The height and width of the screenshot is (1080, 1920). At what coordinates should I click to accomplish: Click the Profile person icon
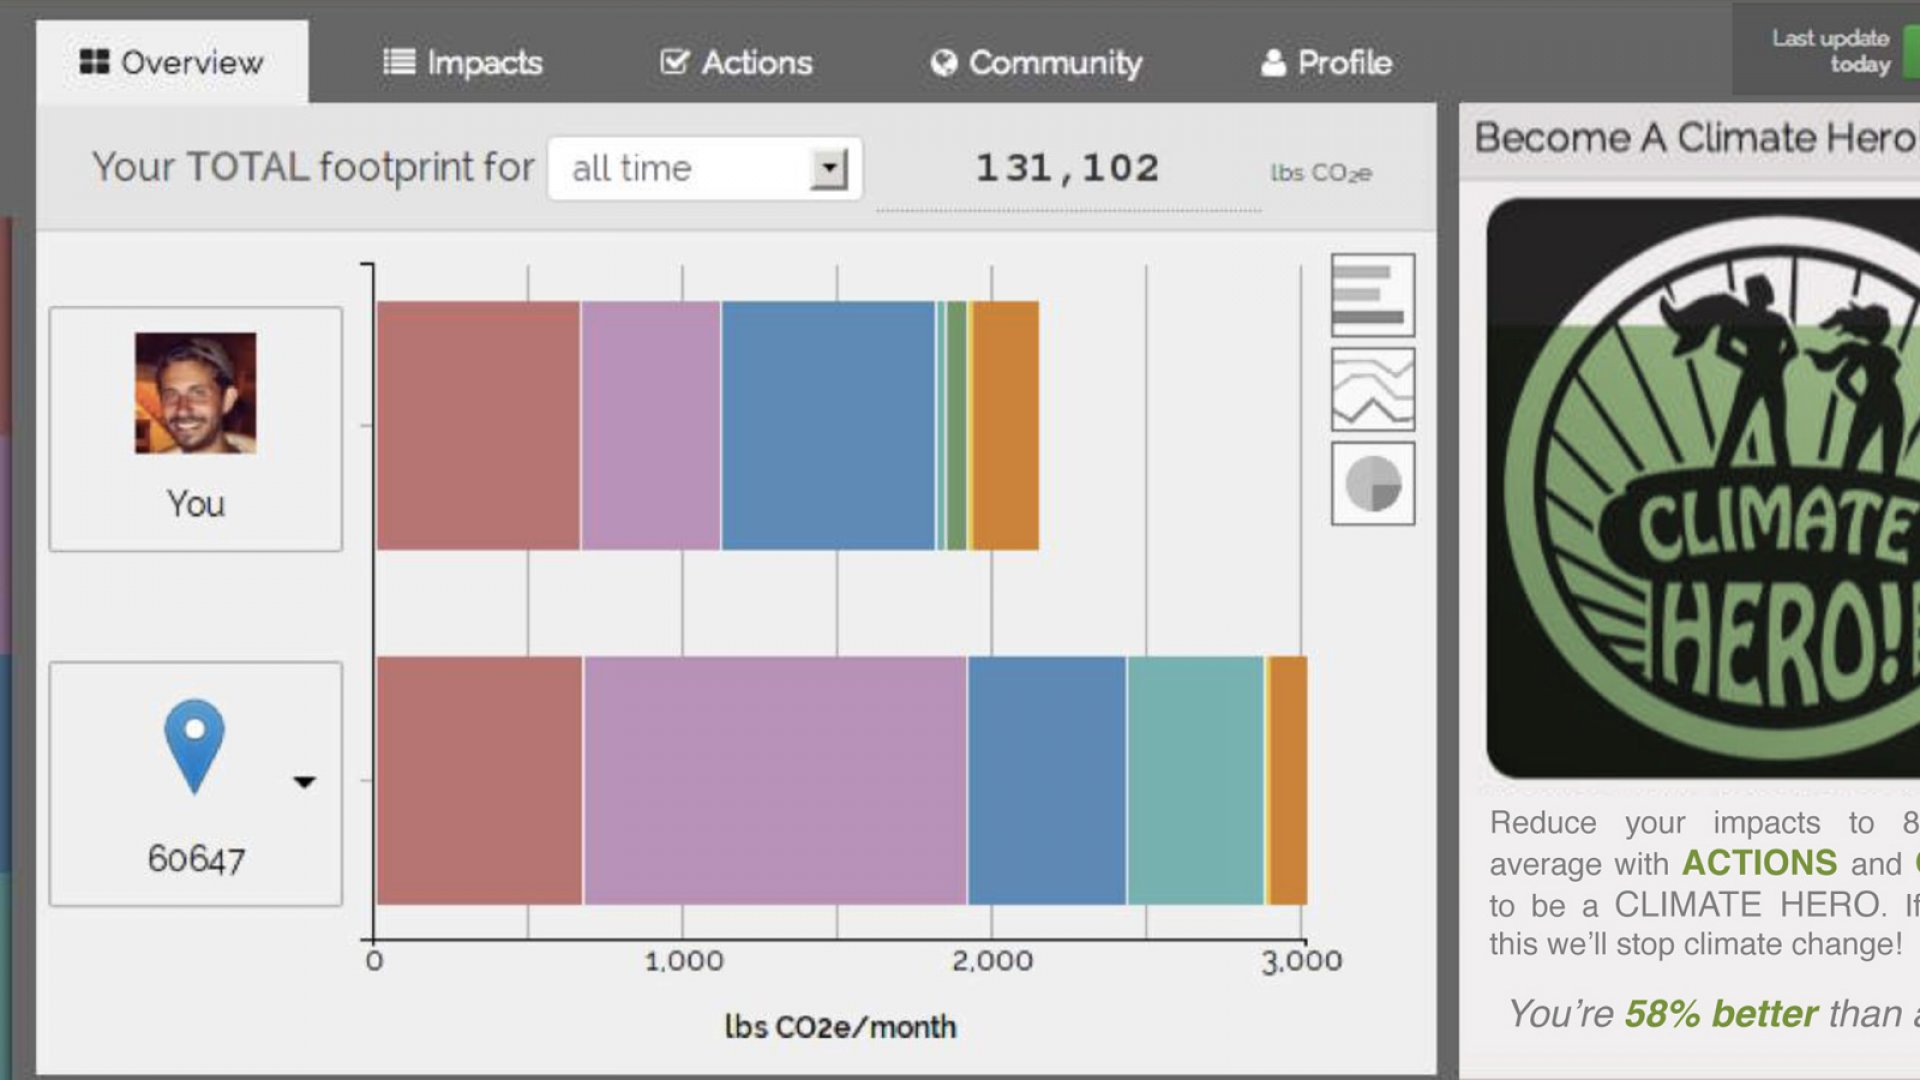pos(1273,63)
